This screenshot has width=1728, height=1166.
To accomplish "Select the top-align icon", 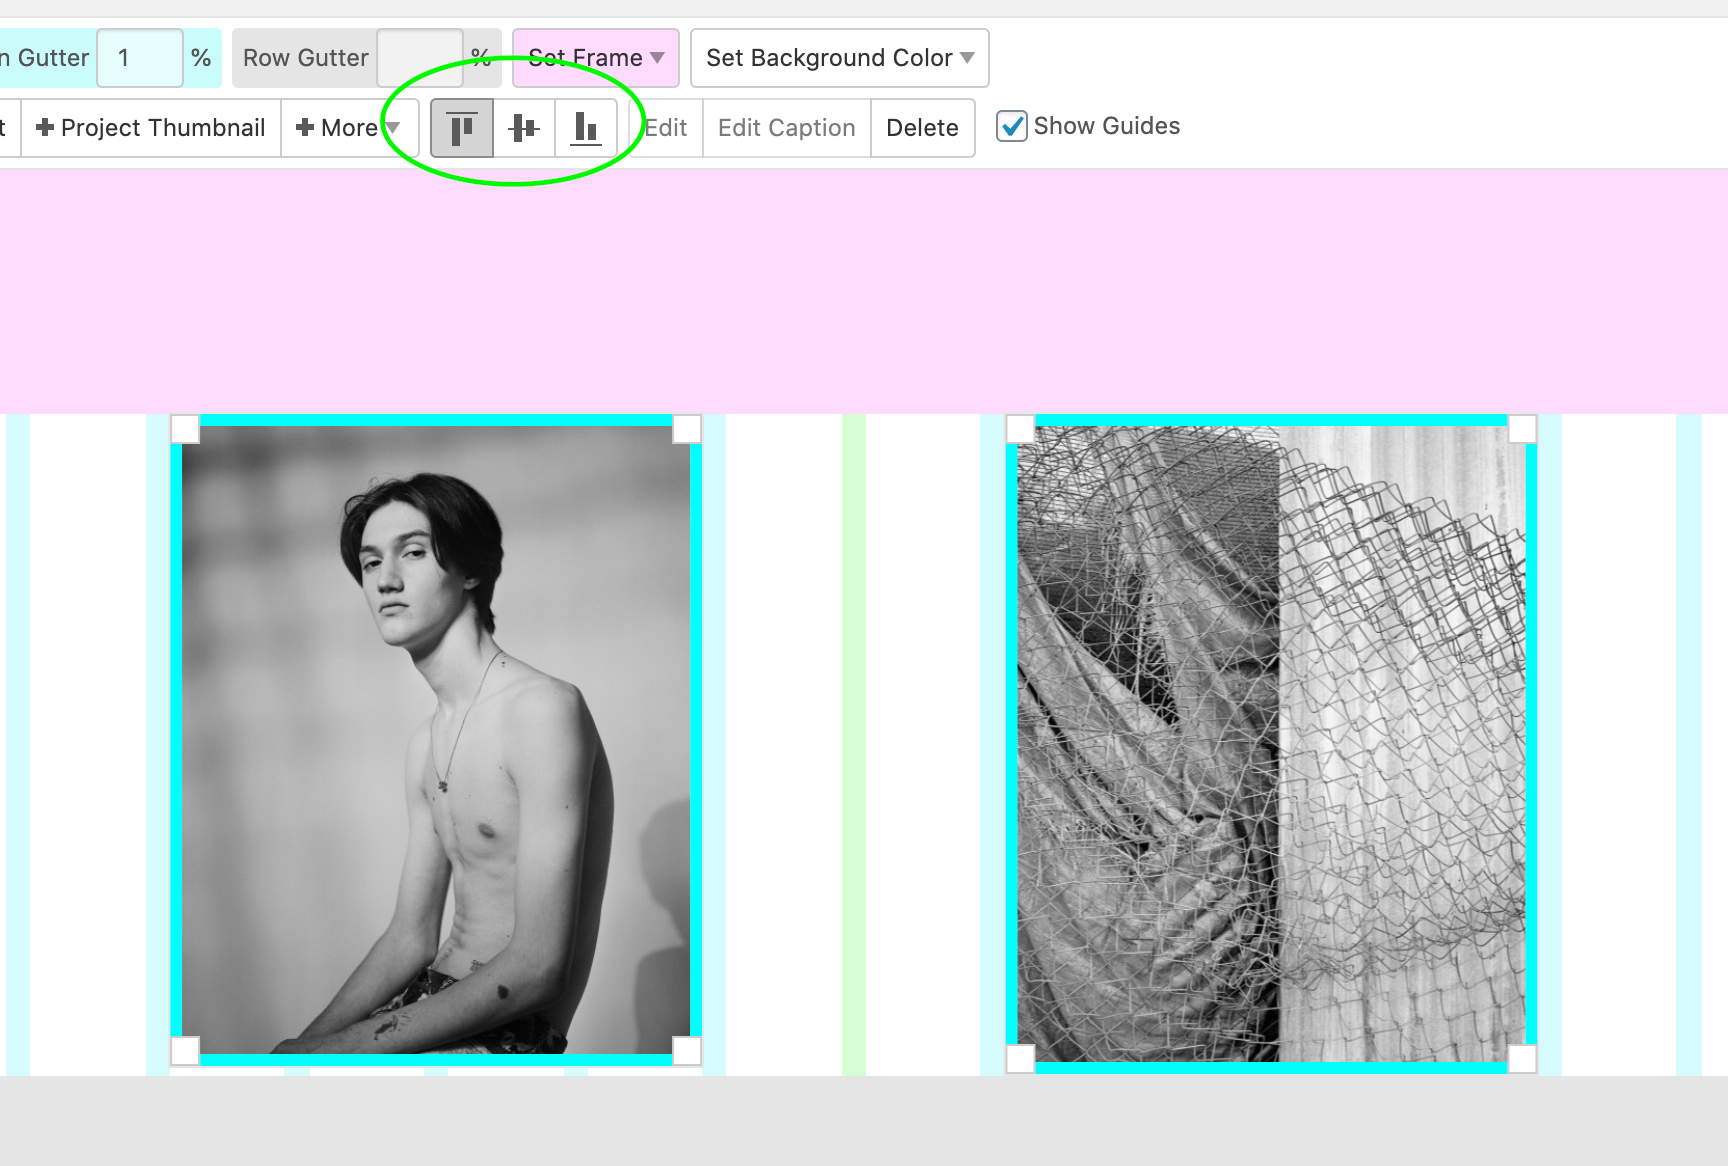I will (x=461, y=127).
